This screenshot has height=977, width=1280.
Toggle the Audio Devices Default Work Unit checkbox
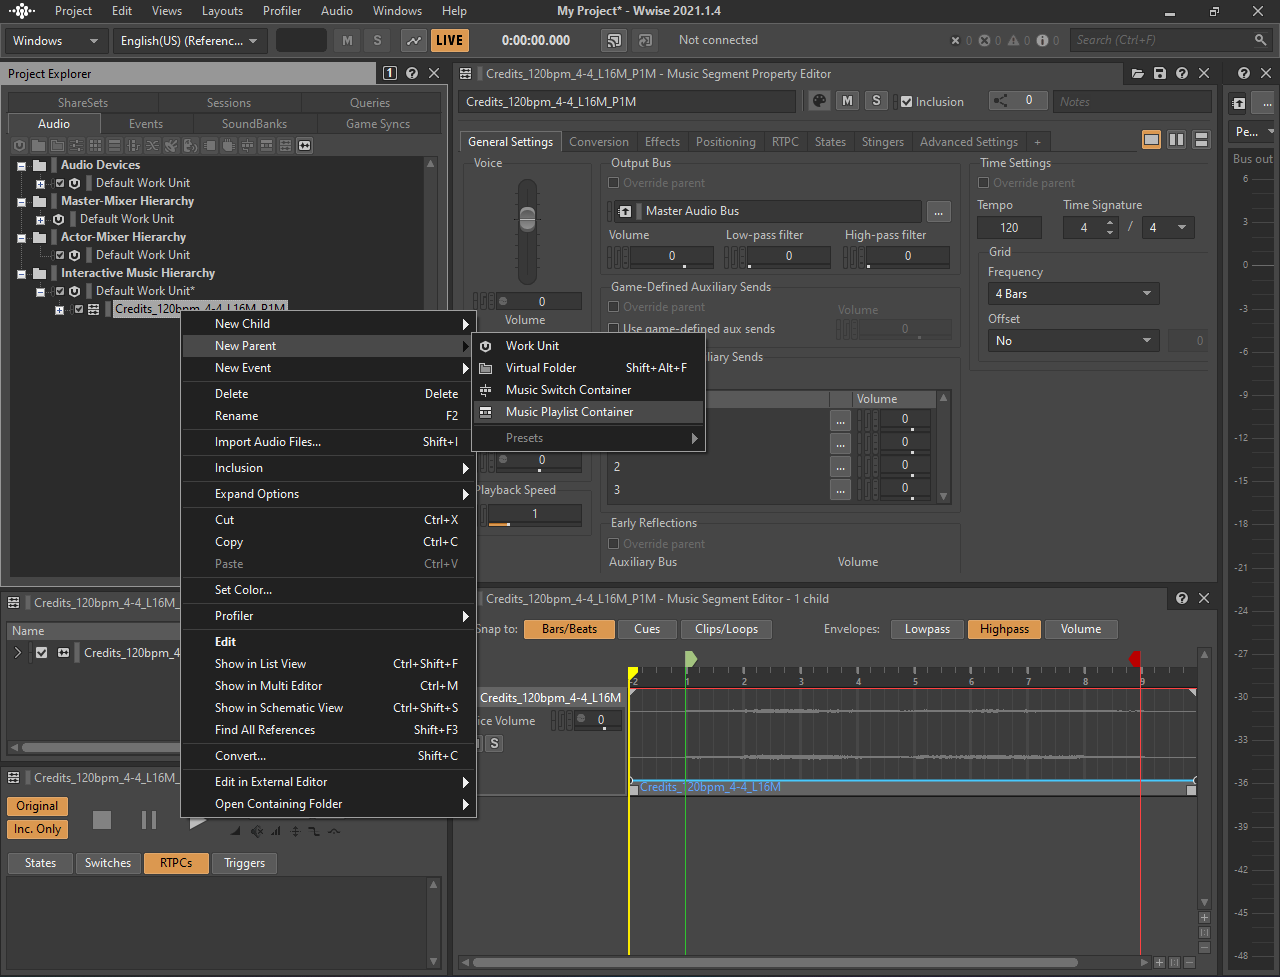[60, 183]
